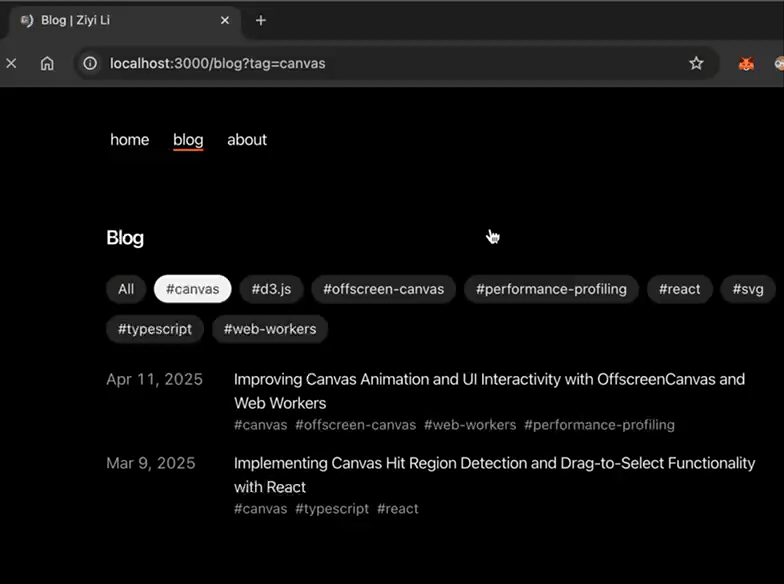Filter posts by #web-workers pill
784x584 pixels.
pyautogui.click(x=270, y=329)
